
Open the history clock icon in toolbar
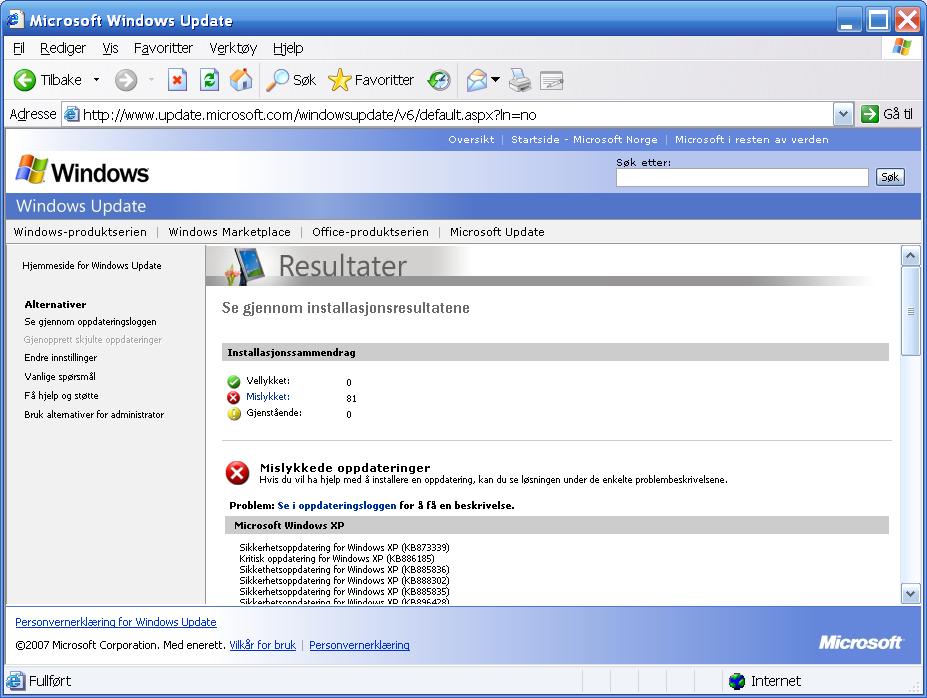click(439, 80)
